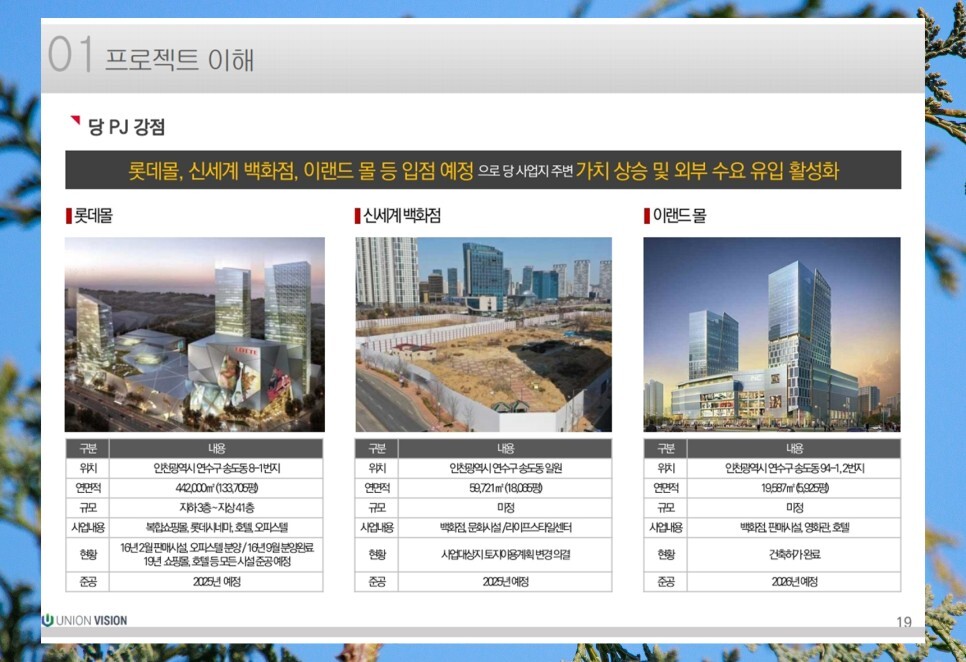Click '위치' label in the 이랜드 몰 table
Screen dimensions: 966x662
tap(665, 468)
